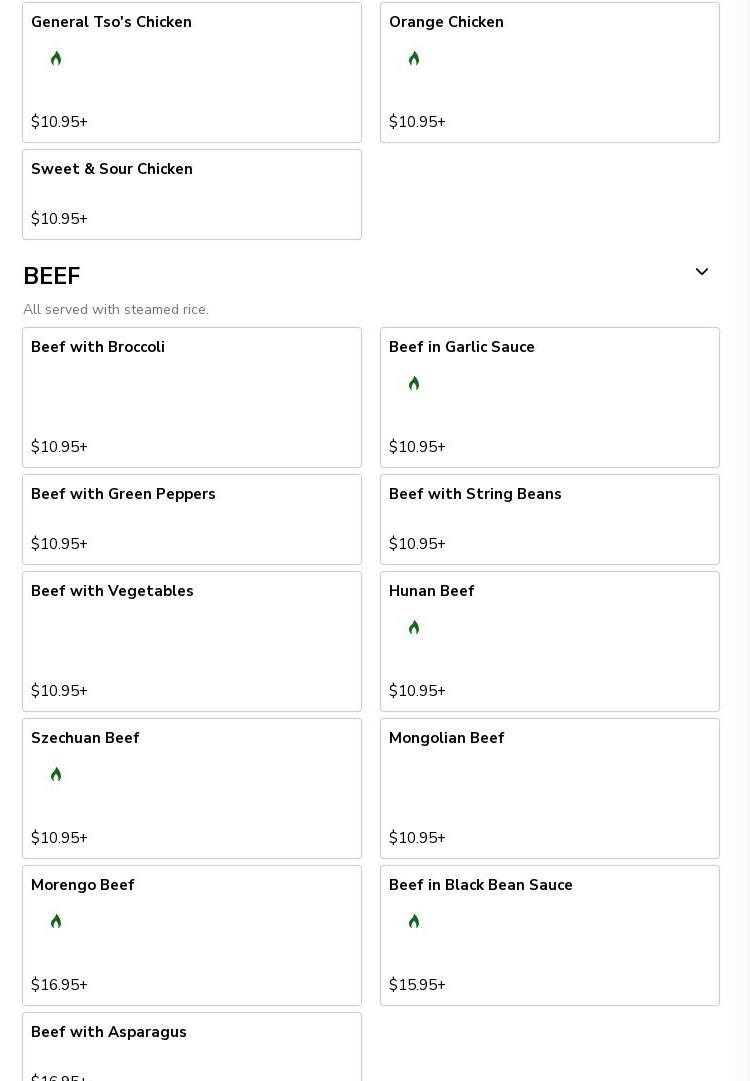Click the Hunan Beef spicy flame icon

414,628
